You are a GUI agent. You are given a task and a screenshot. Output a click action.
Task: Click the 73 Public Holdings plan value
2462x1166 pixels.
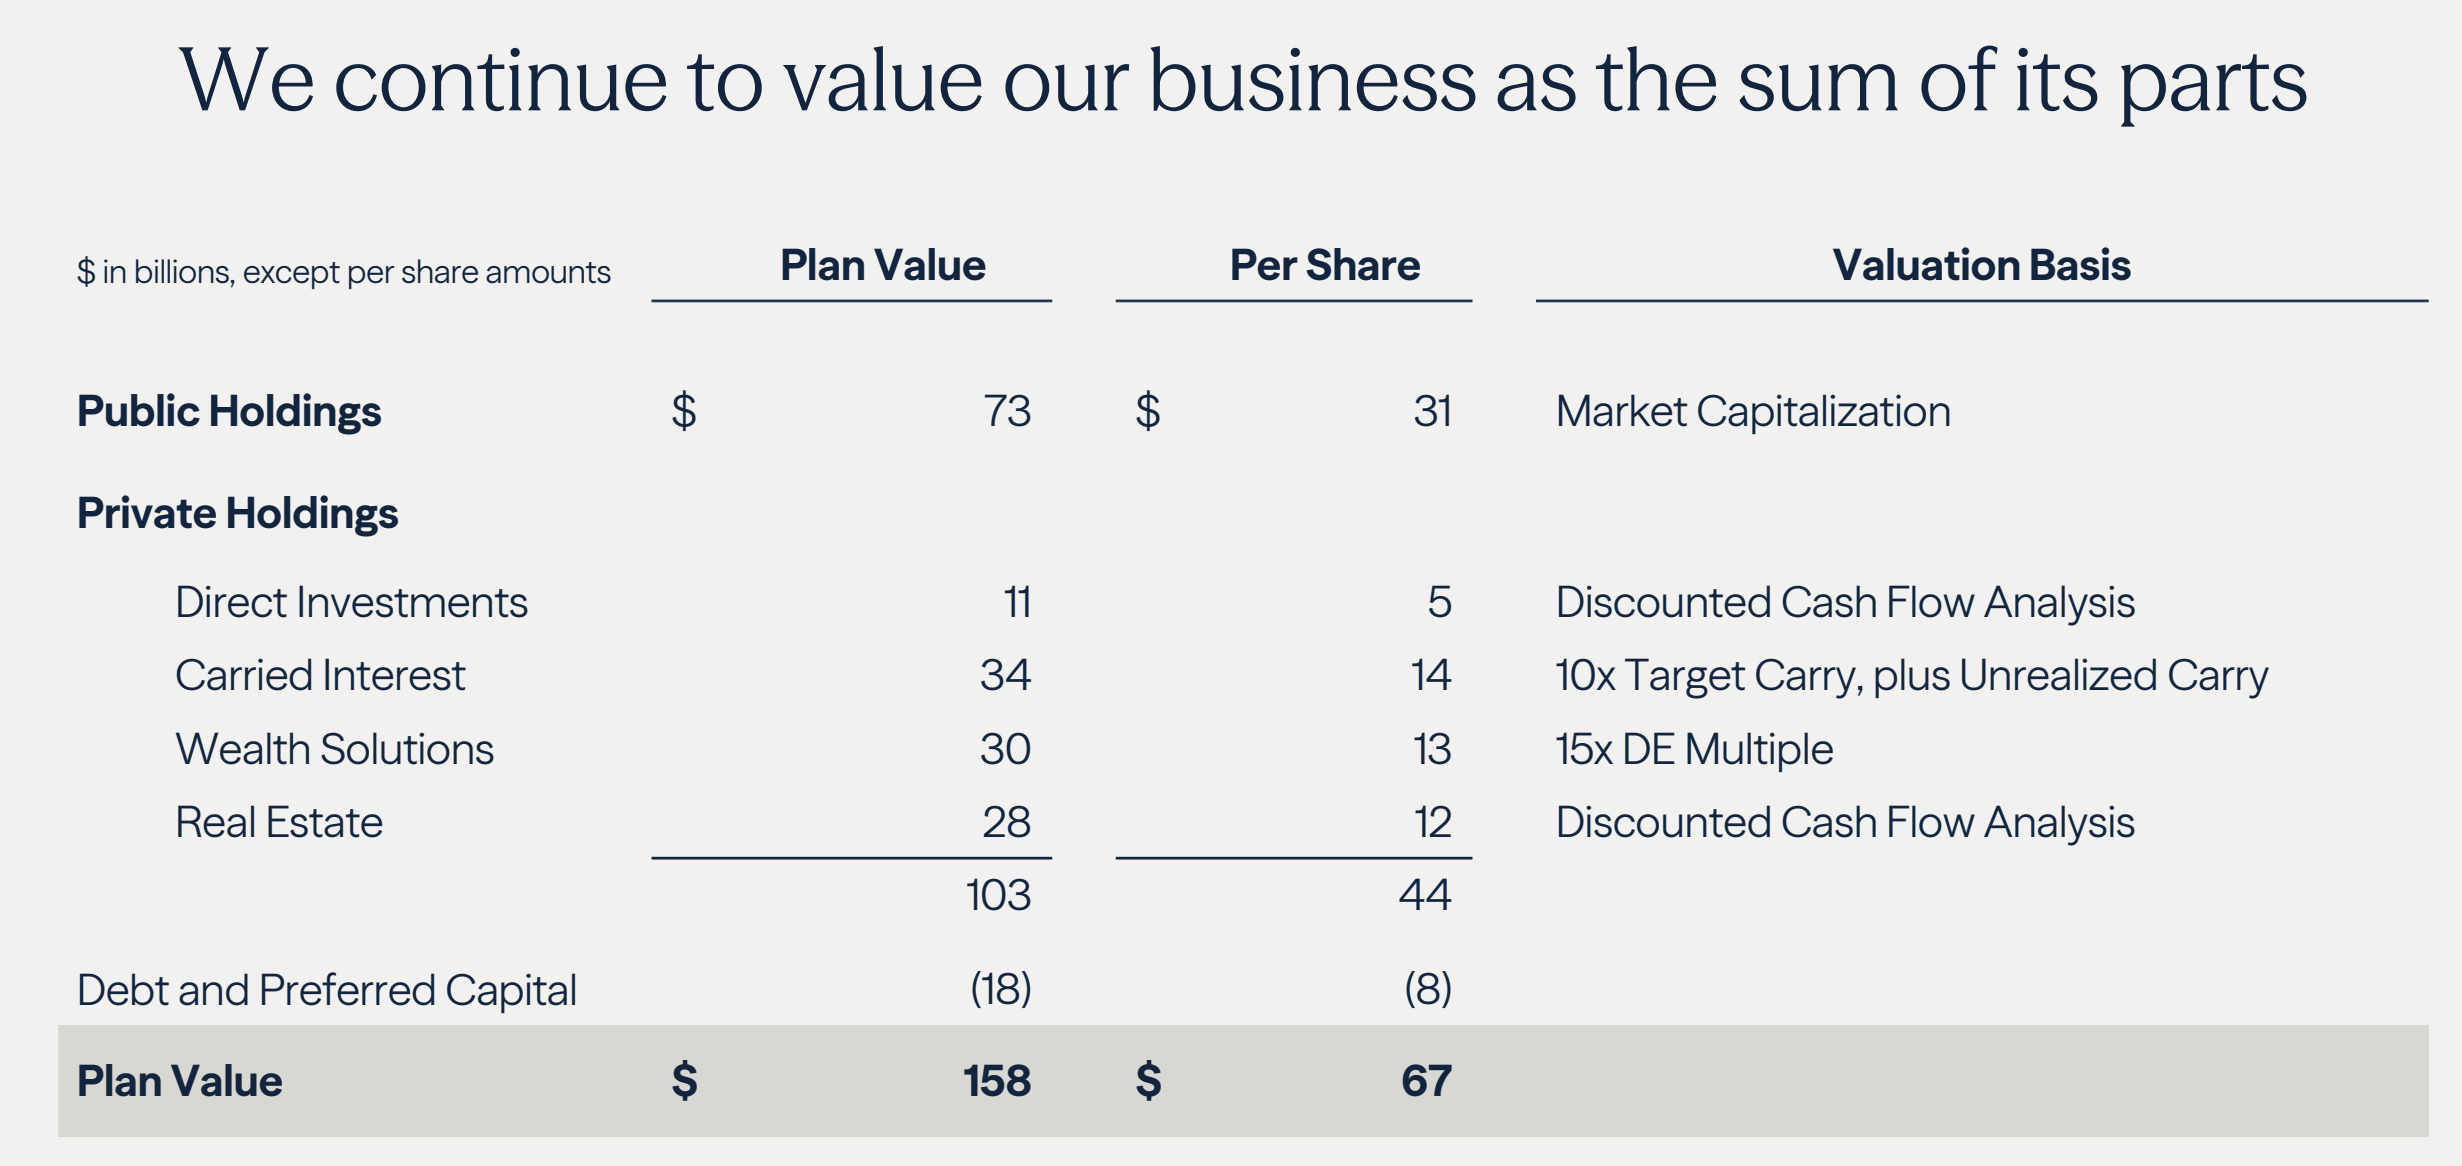(1007, 411)
